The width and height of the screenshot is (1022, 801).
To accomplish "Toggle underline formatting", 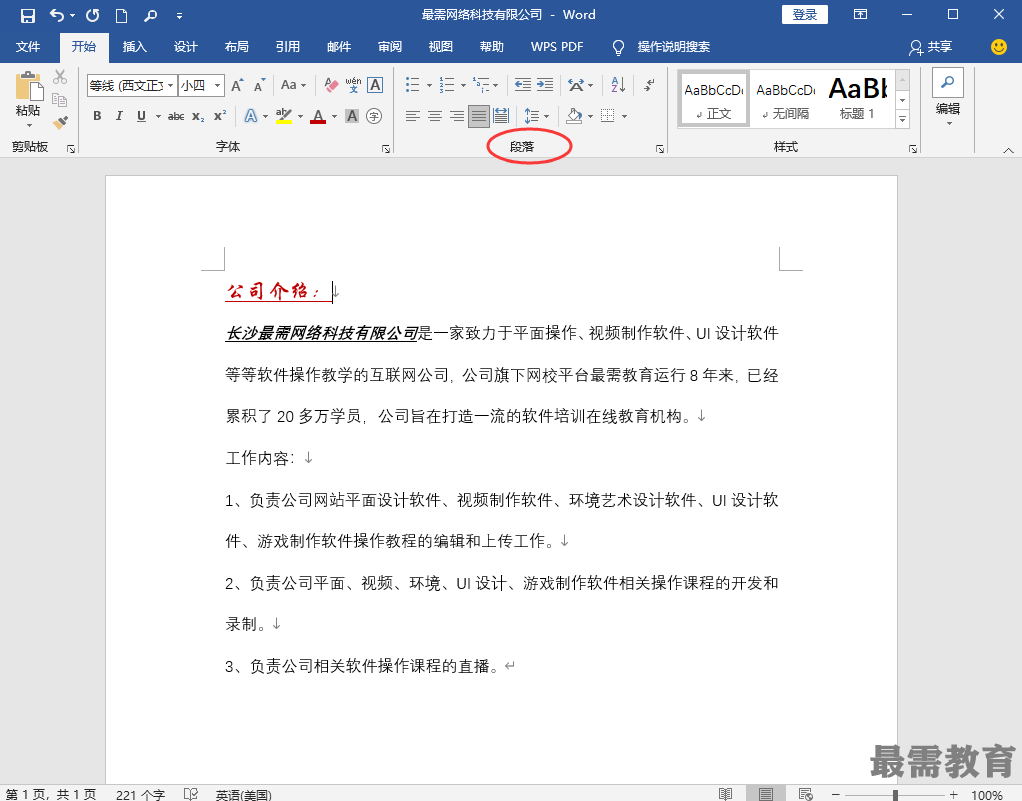I will pos(141,116).
